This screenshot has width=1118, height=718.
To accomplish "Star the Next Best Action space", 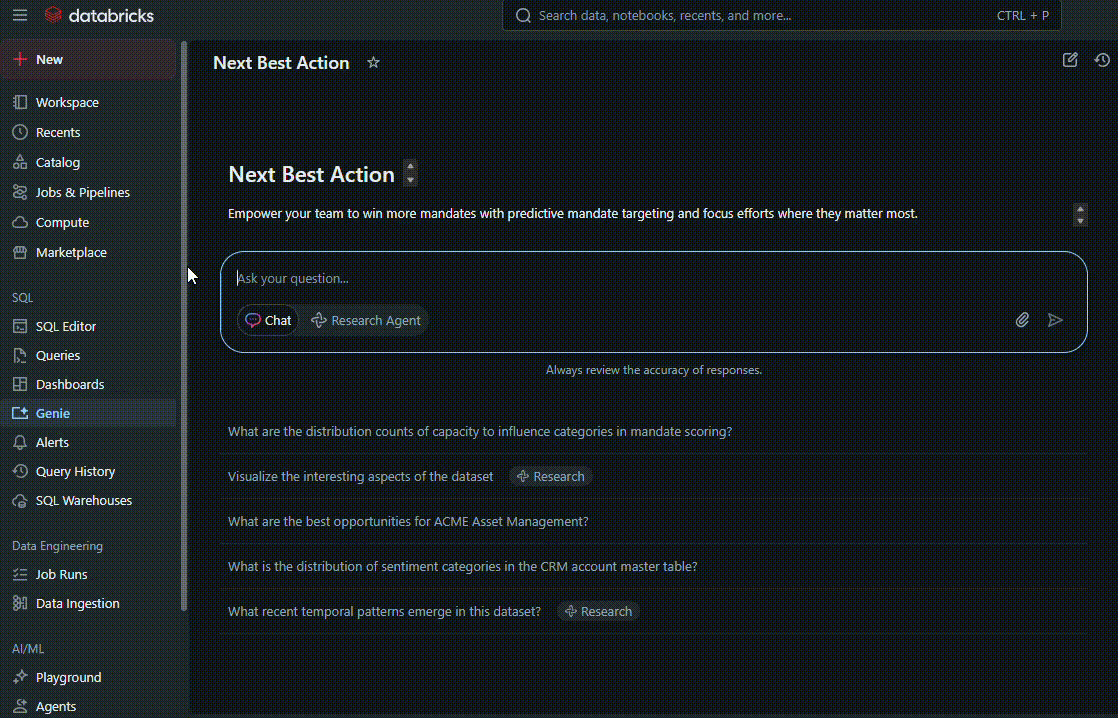I will pos(373,62).
